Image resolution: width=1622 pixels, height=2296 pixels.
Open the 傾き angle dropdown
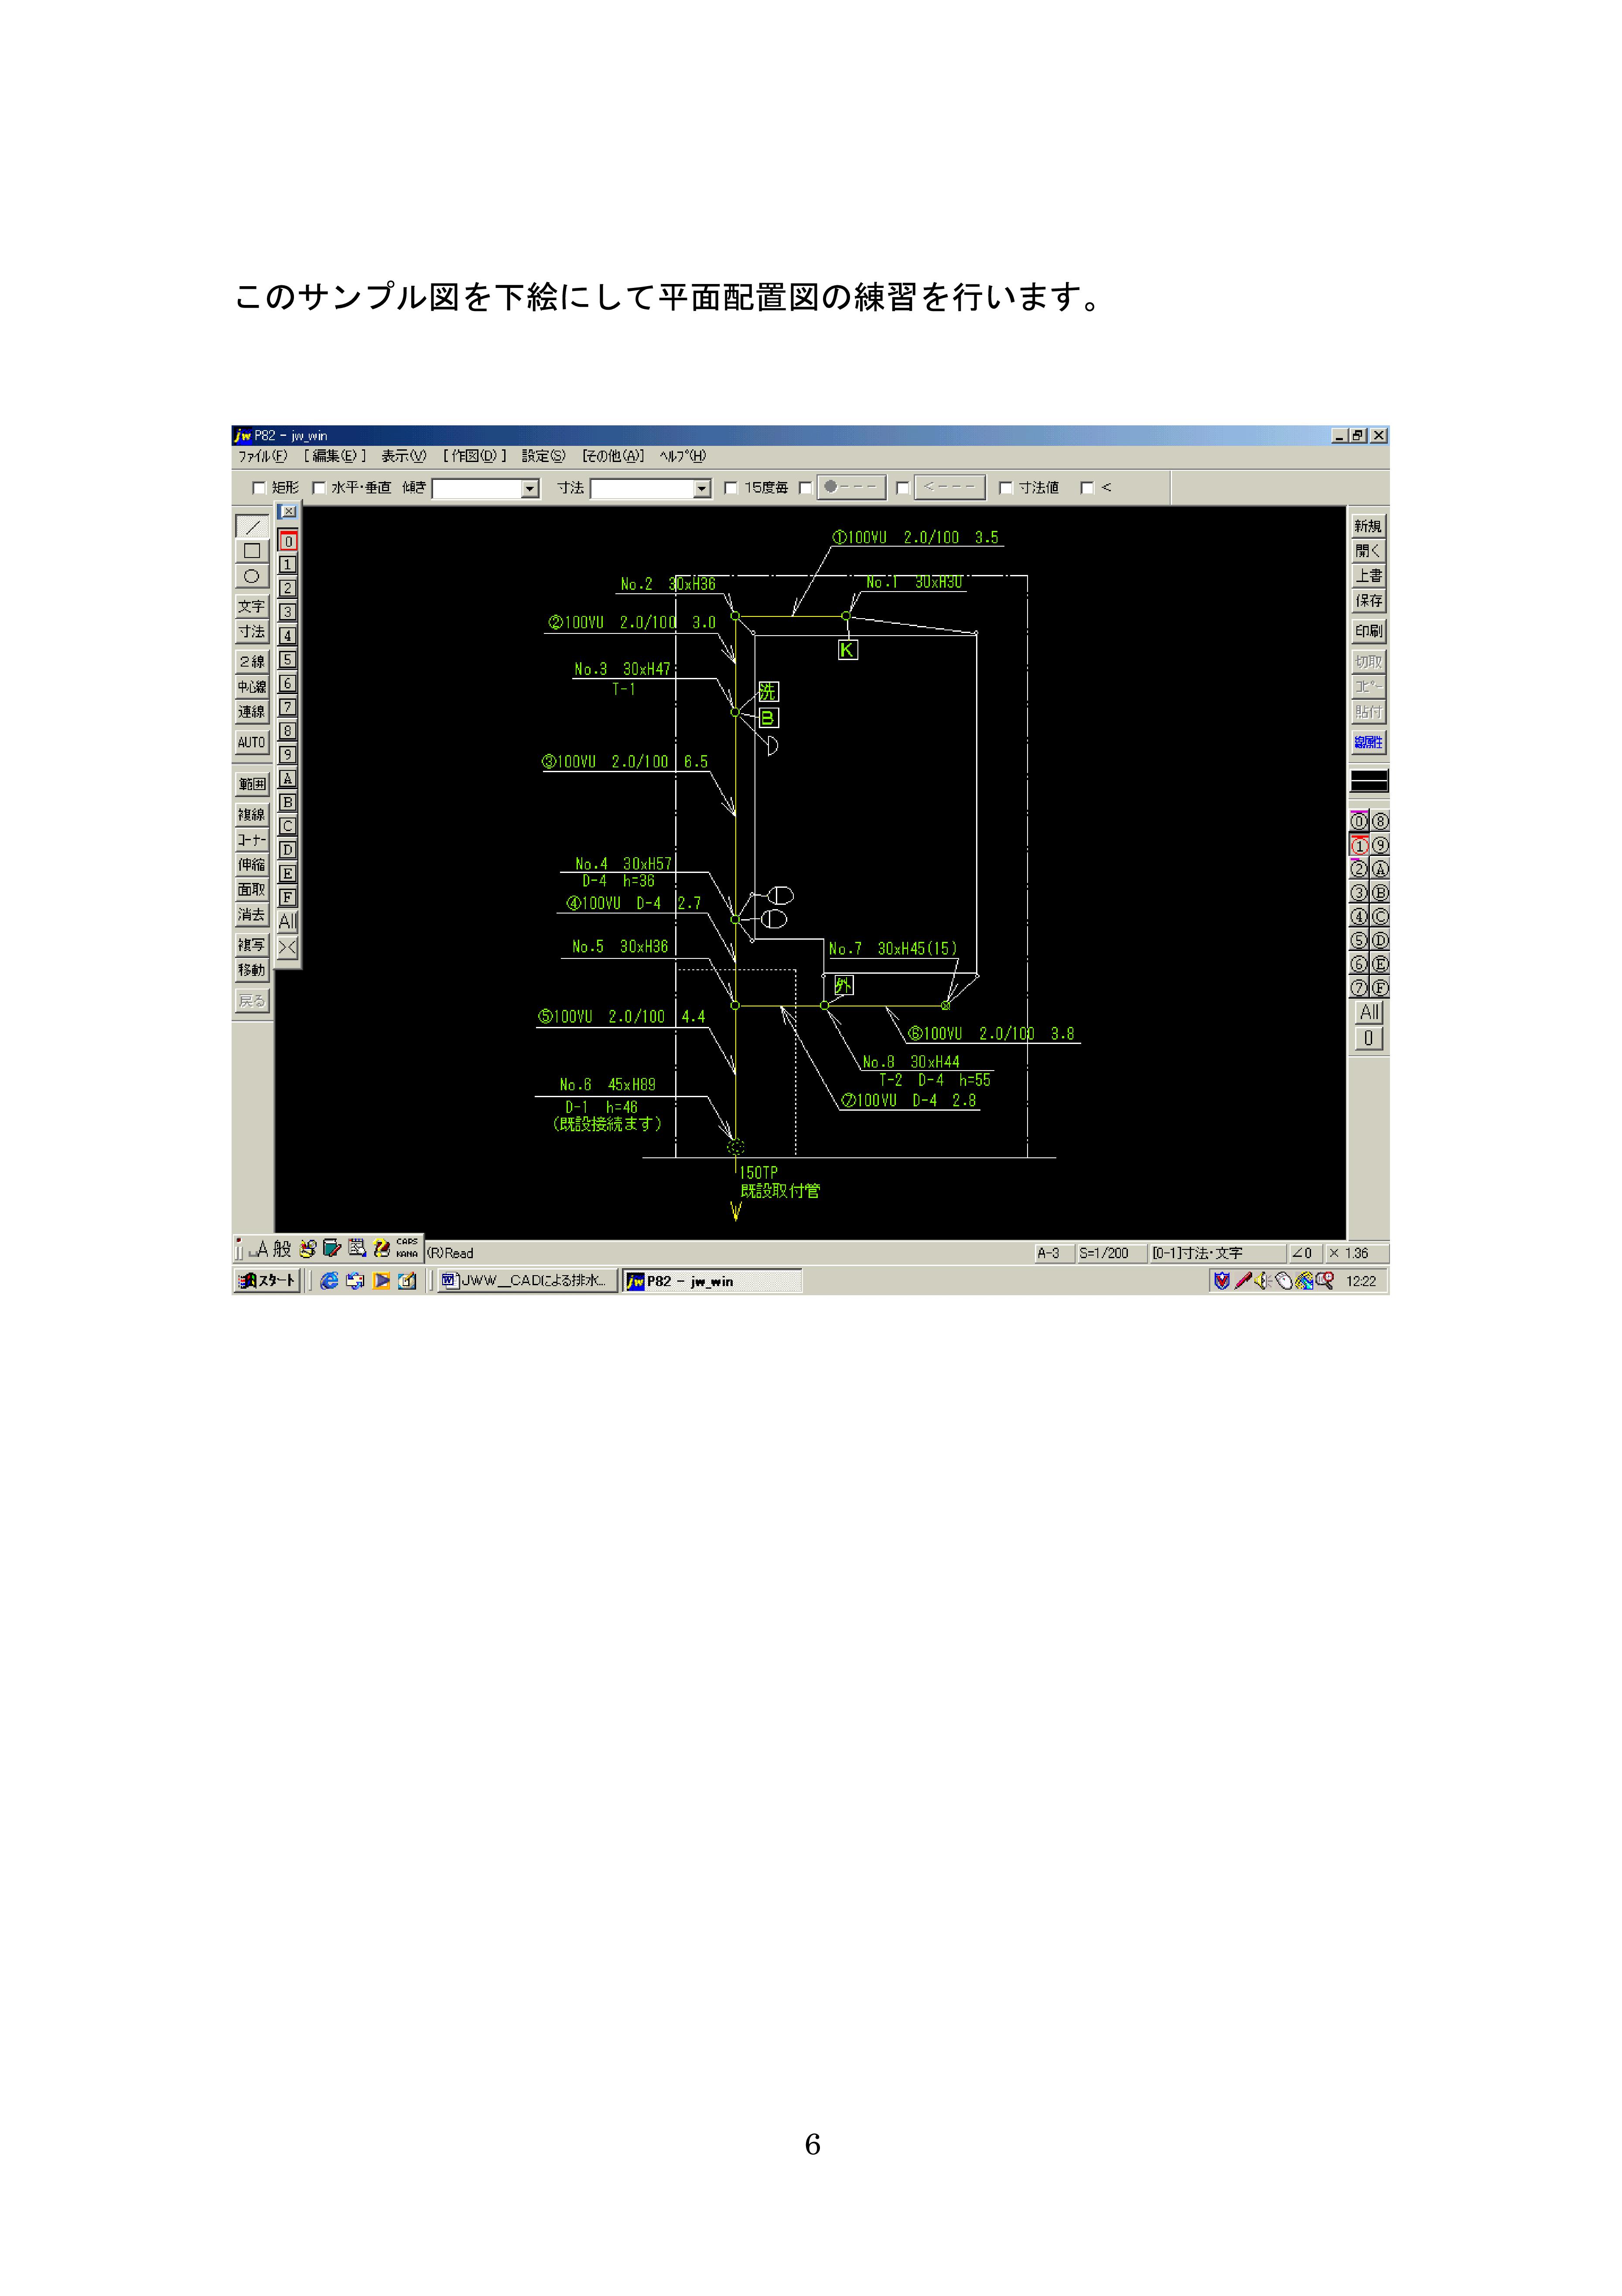tap(530, 488)
